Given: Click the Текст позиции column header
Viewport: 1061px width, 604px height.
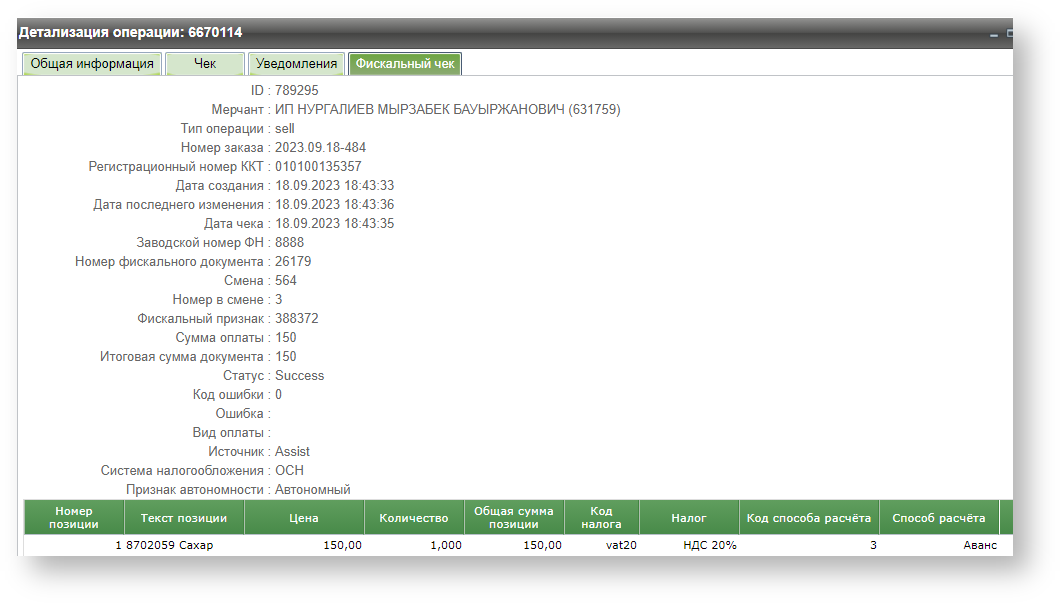Looking at the screenshot, I should [184, 518].
